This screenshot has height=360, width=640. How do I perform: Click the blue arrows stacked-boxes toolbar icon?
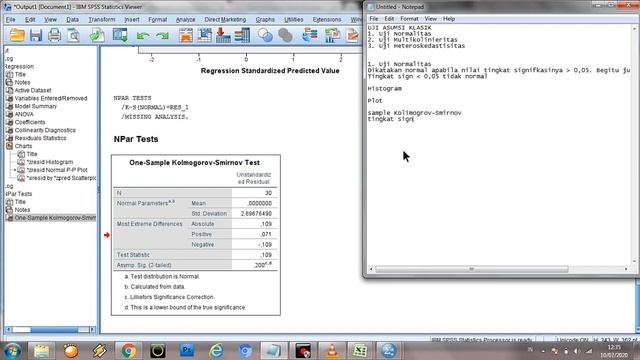tap(310, 36)
